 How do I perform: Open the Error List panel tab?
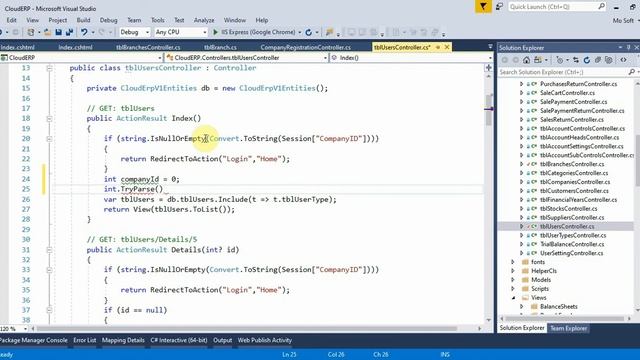tap(84, 340)
